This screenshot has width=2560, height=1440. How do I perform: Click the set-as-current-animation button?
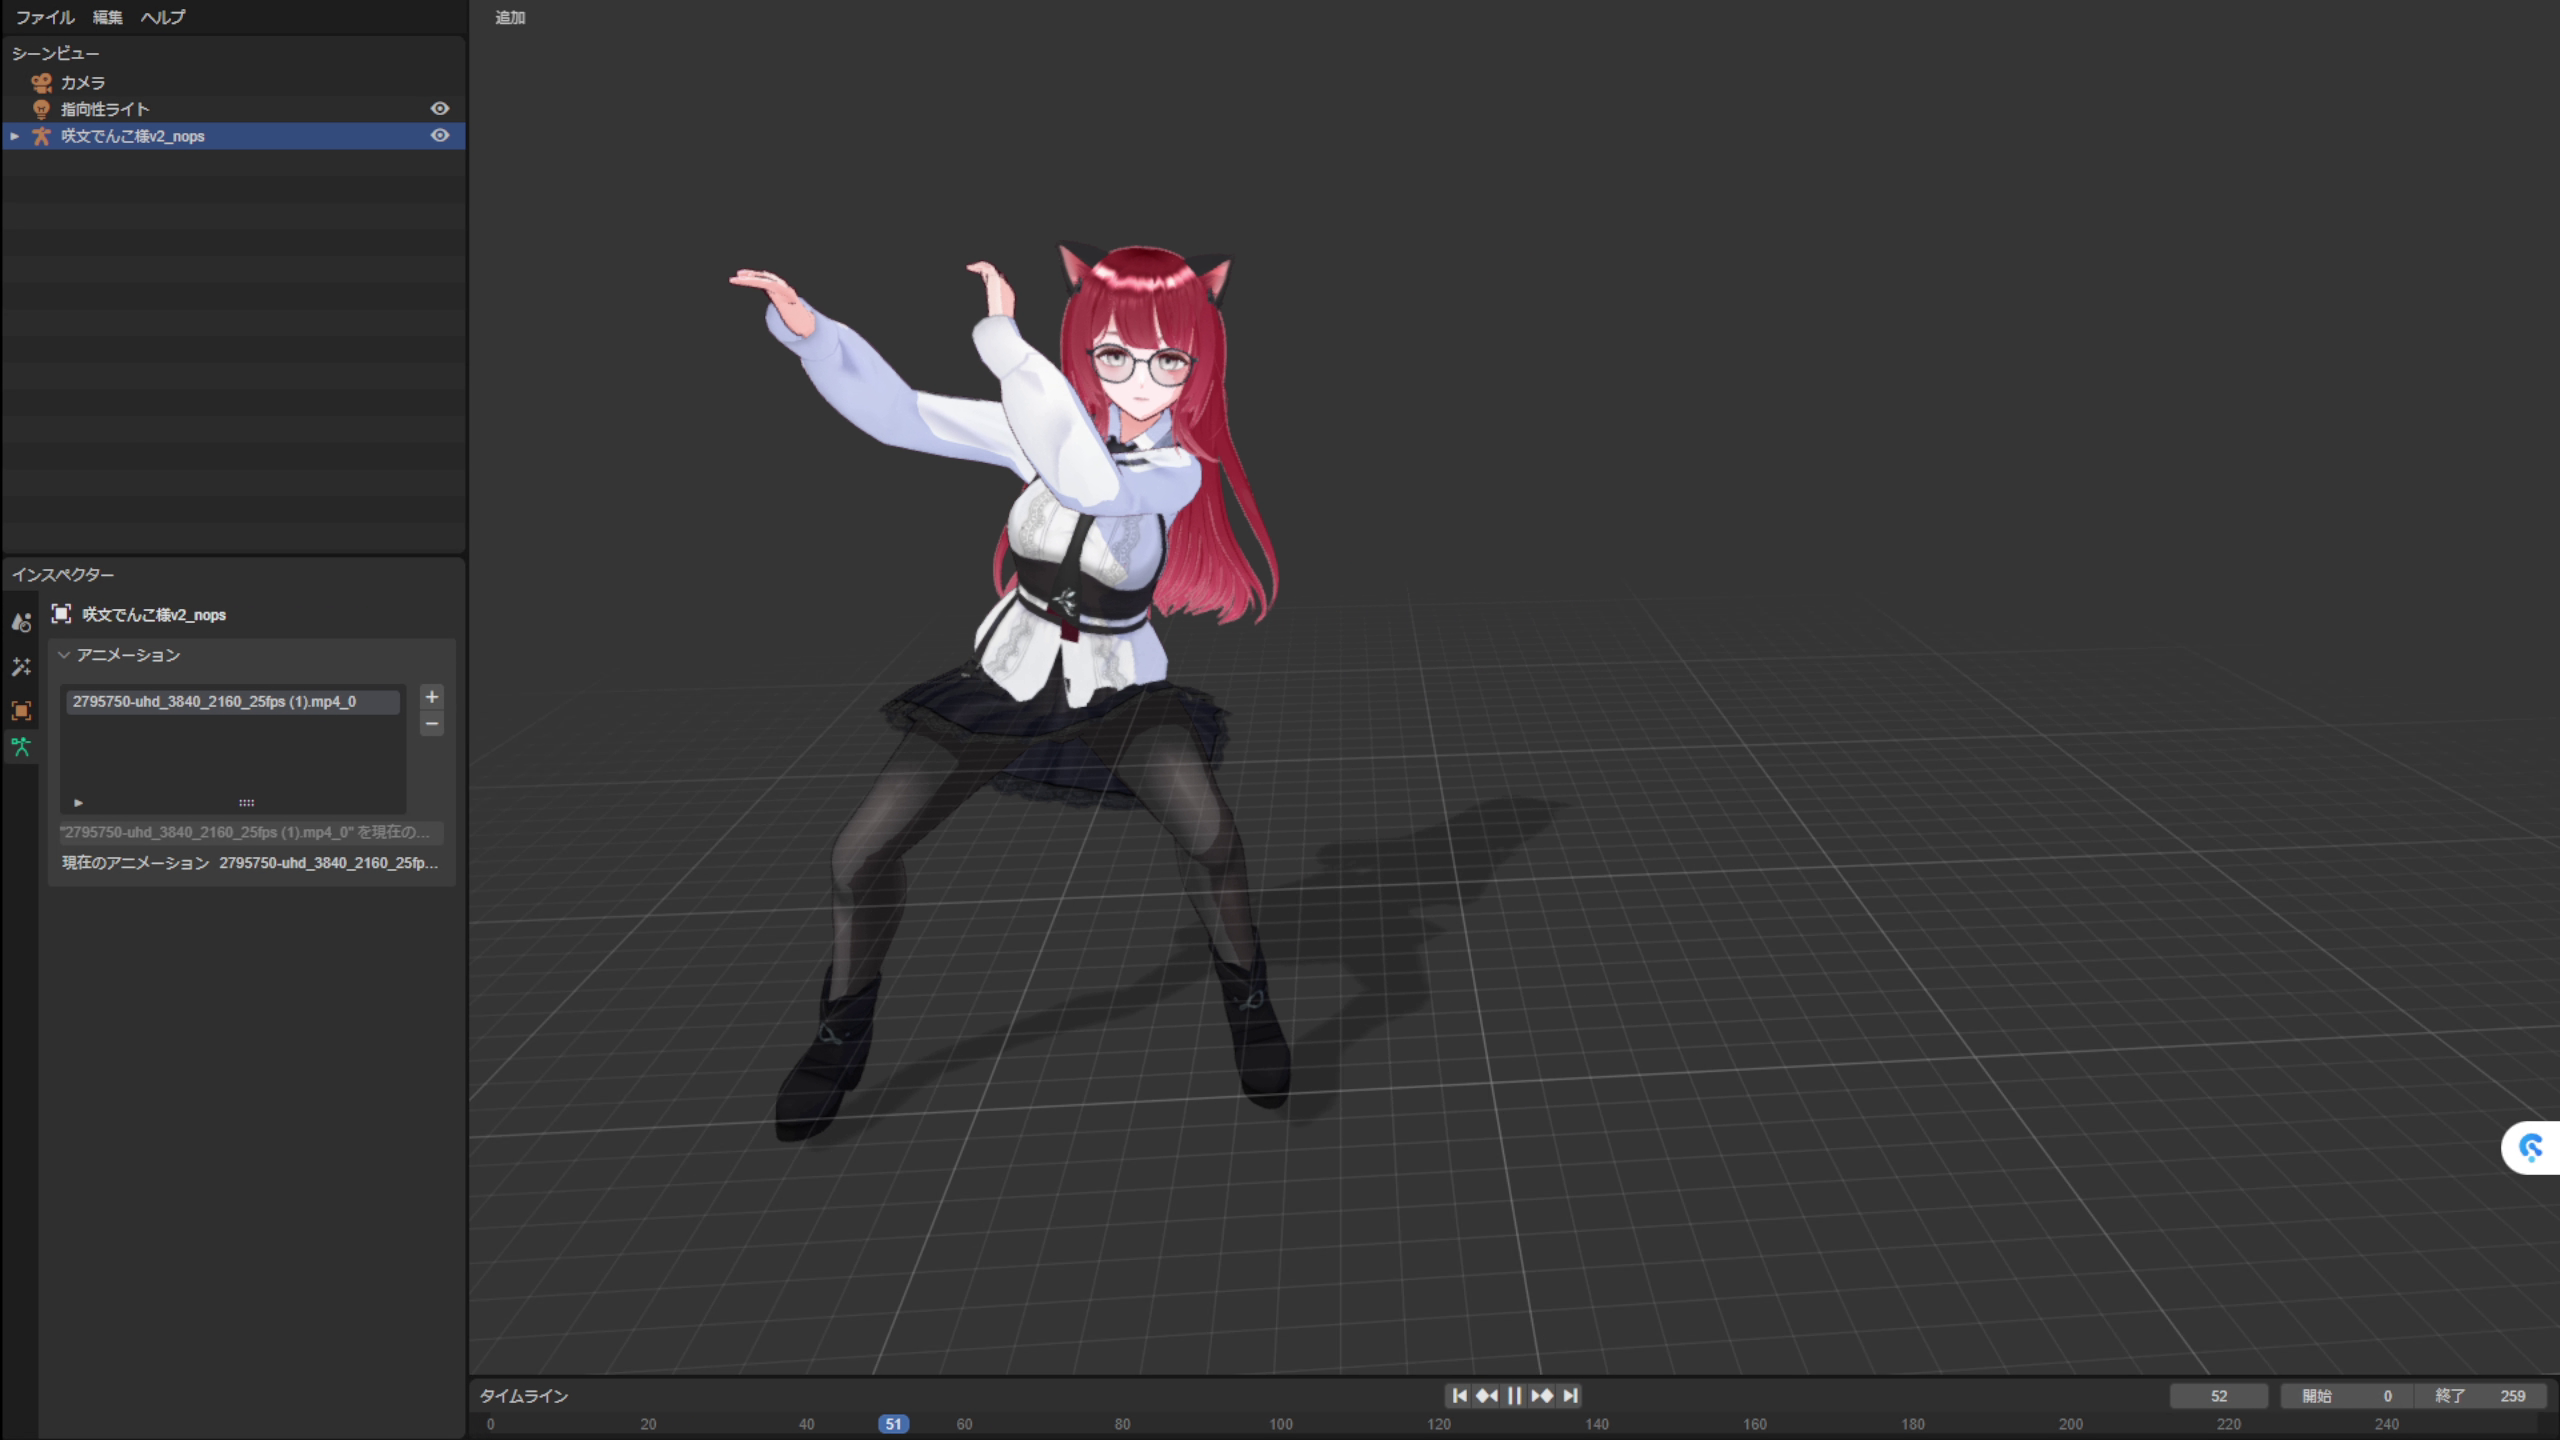[251, 832]
